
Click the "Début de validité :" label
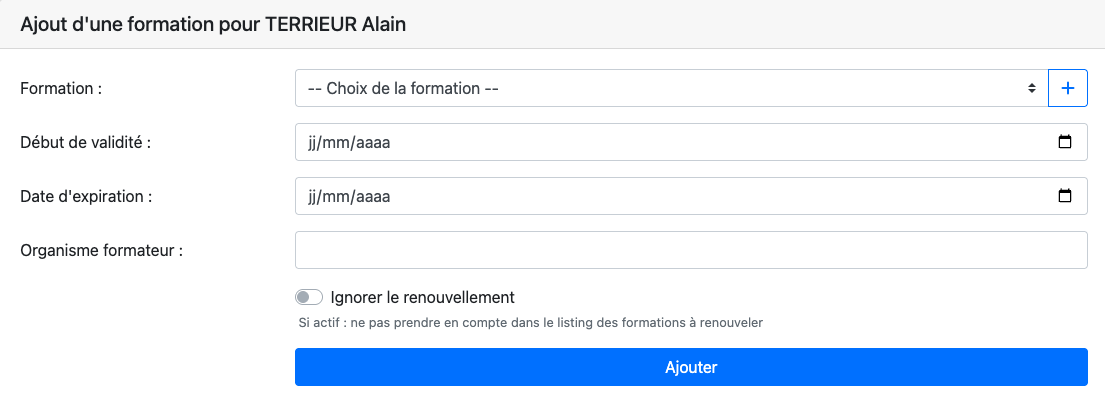[x=85, y=142]
